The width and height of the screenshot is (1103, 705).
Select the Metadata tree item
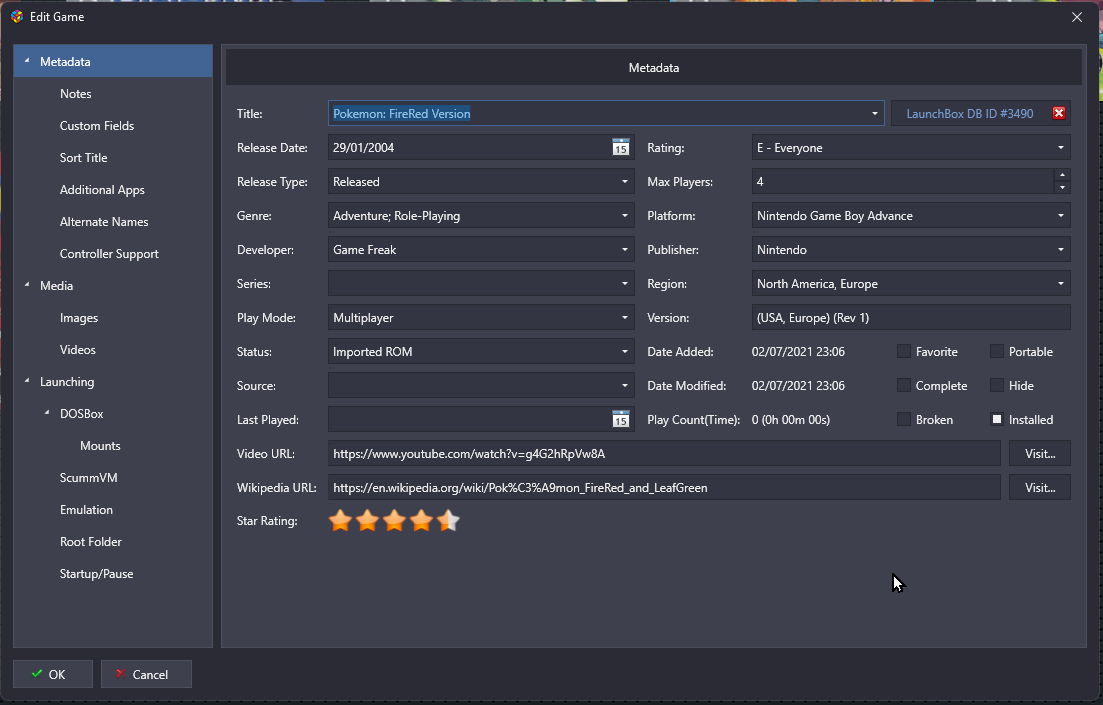113,61
